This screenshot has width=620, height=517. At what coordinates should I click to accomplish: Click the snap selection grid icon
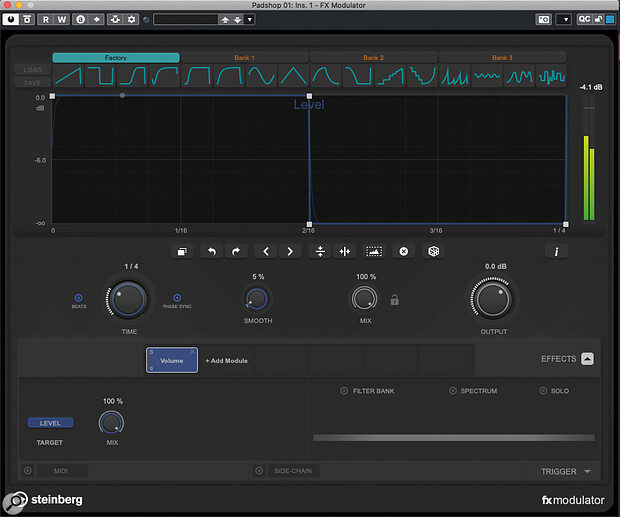pyautogui.click(x=374, y=251)
